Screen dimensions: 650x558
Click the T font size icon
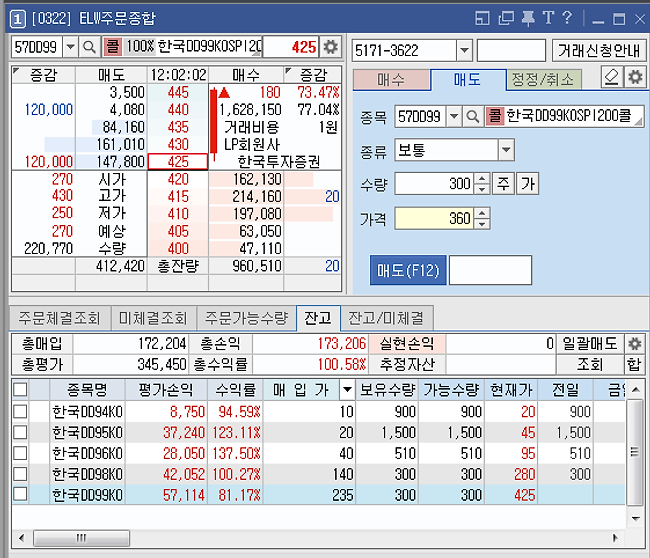point(548,18)
